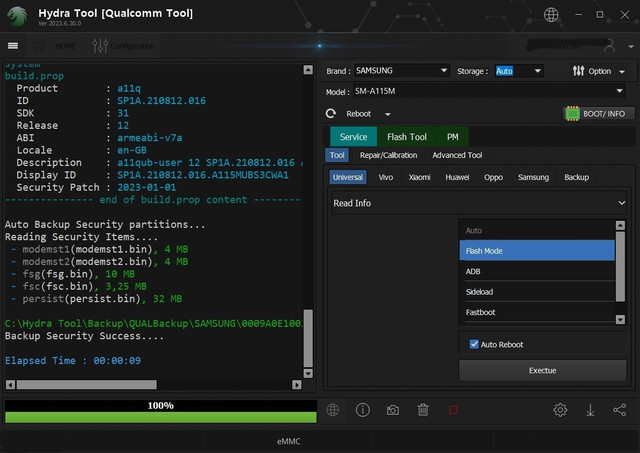Clear log with trash icon

pyautogui.click(x=423, y=410)
